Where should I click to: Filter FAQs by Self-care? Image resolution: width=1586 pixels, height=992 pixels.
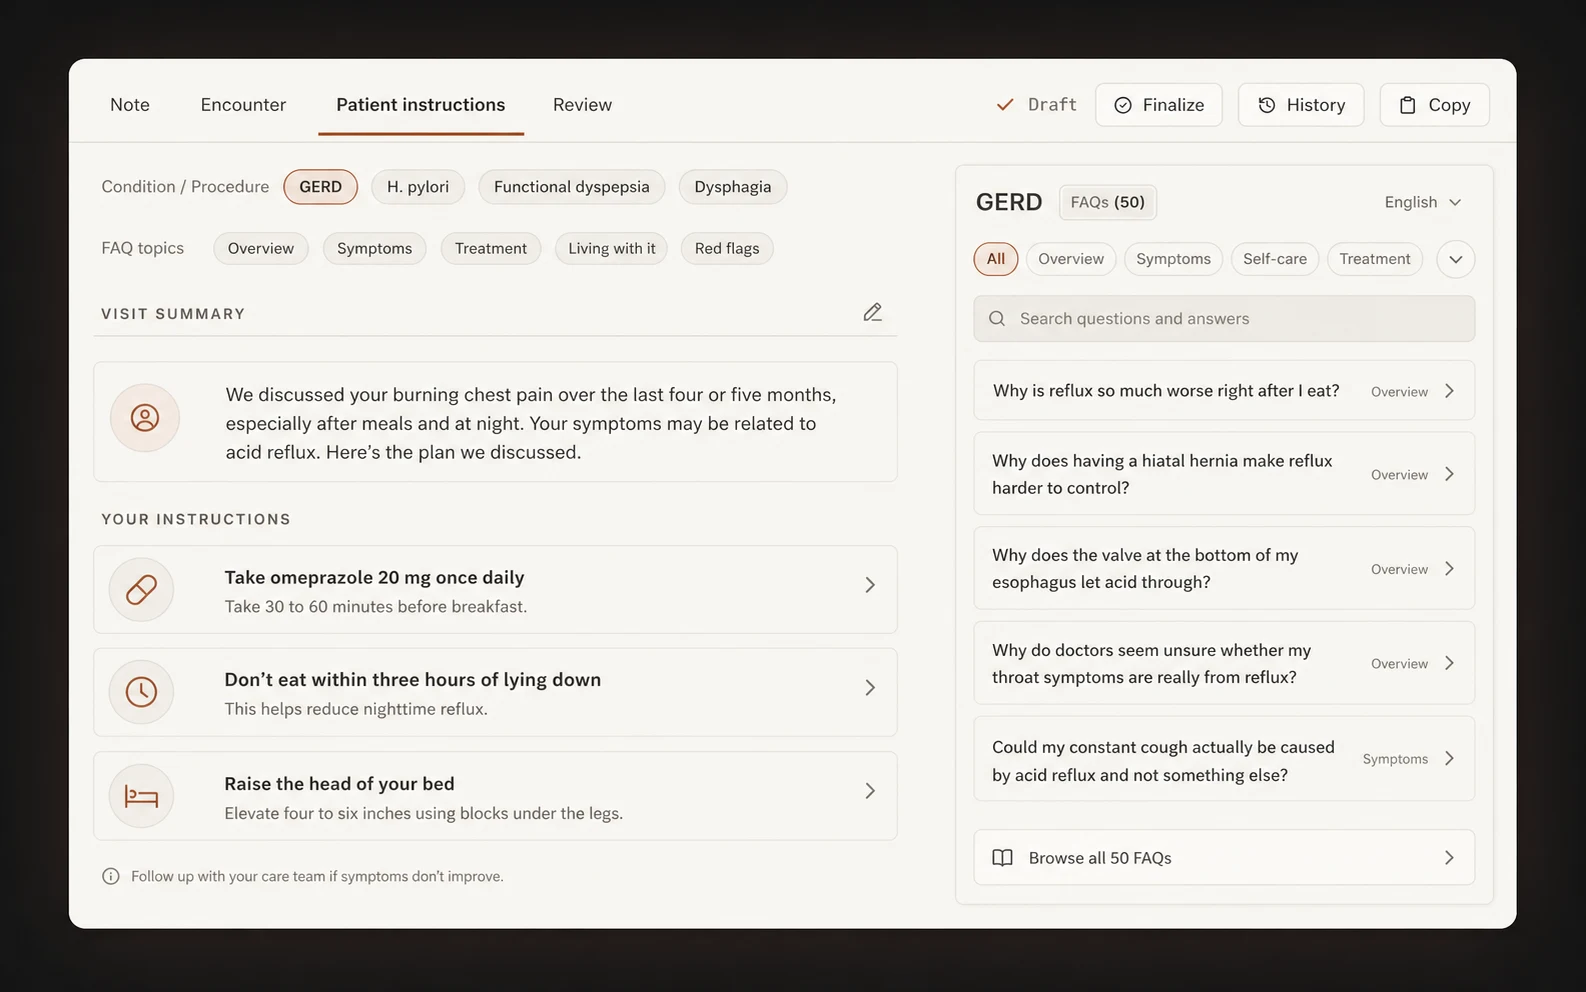click(x=1275, y=260)
